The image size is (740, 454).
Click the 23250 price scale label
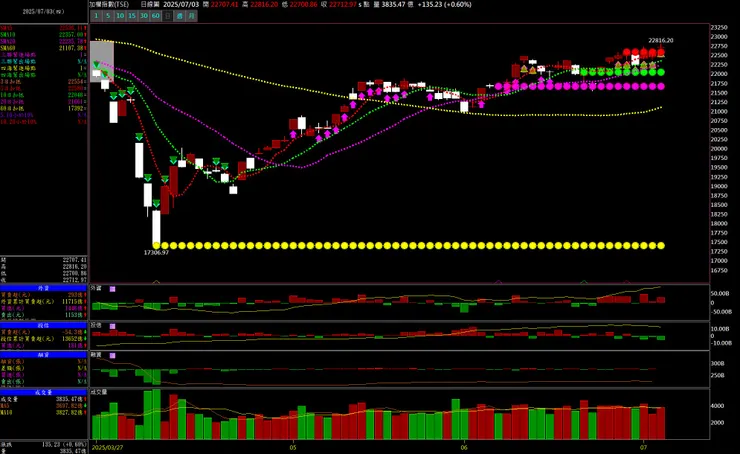[x=719, y=27]
